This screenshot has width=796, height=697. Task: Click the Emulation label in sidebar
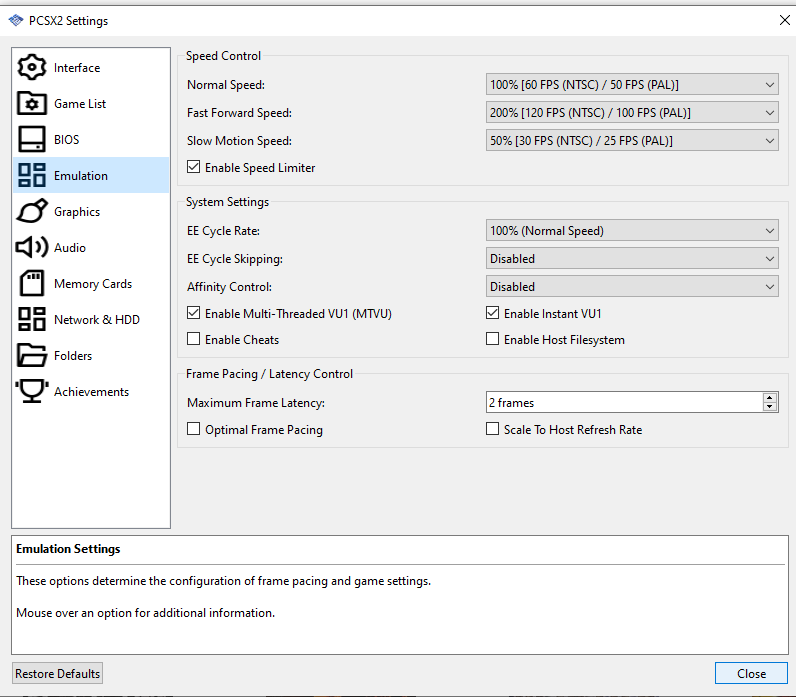pos(81,176)
